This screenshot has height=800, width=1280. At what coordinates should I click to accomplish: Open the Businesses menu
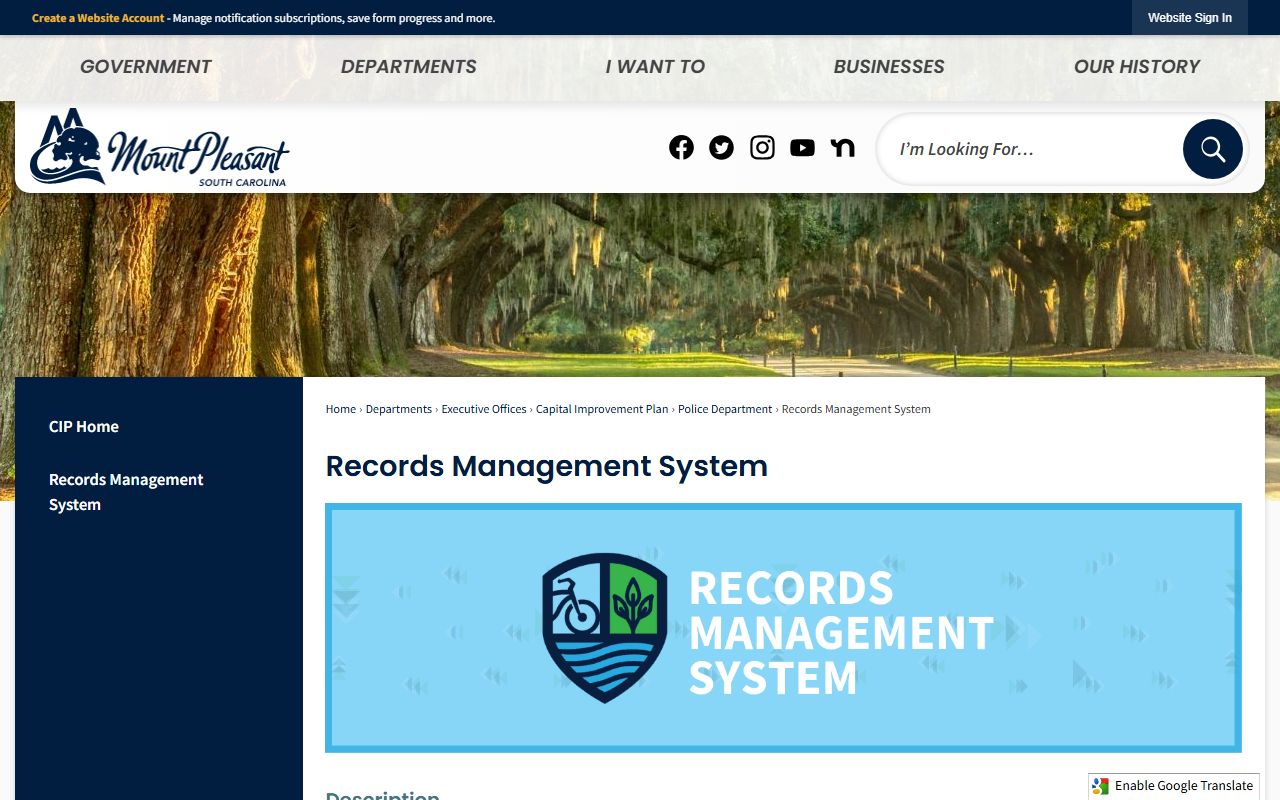click(x=889, y=67)
